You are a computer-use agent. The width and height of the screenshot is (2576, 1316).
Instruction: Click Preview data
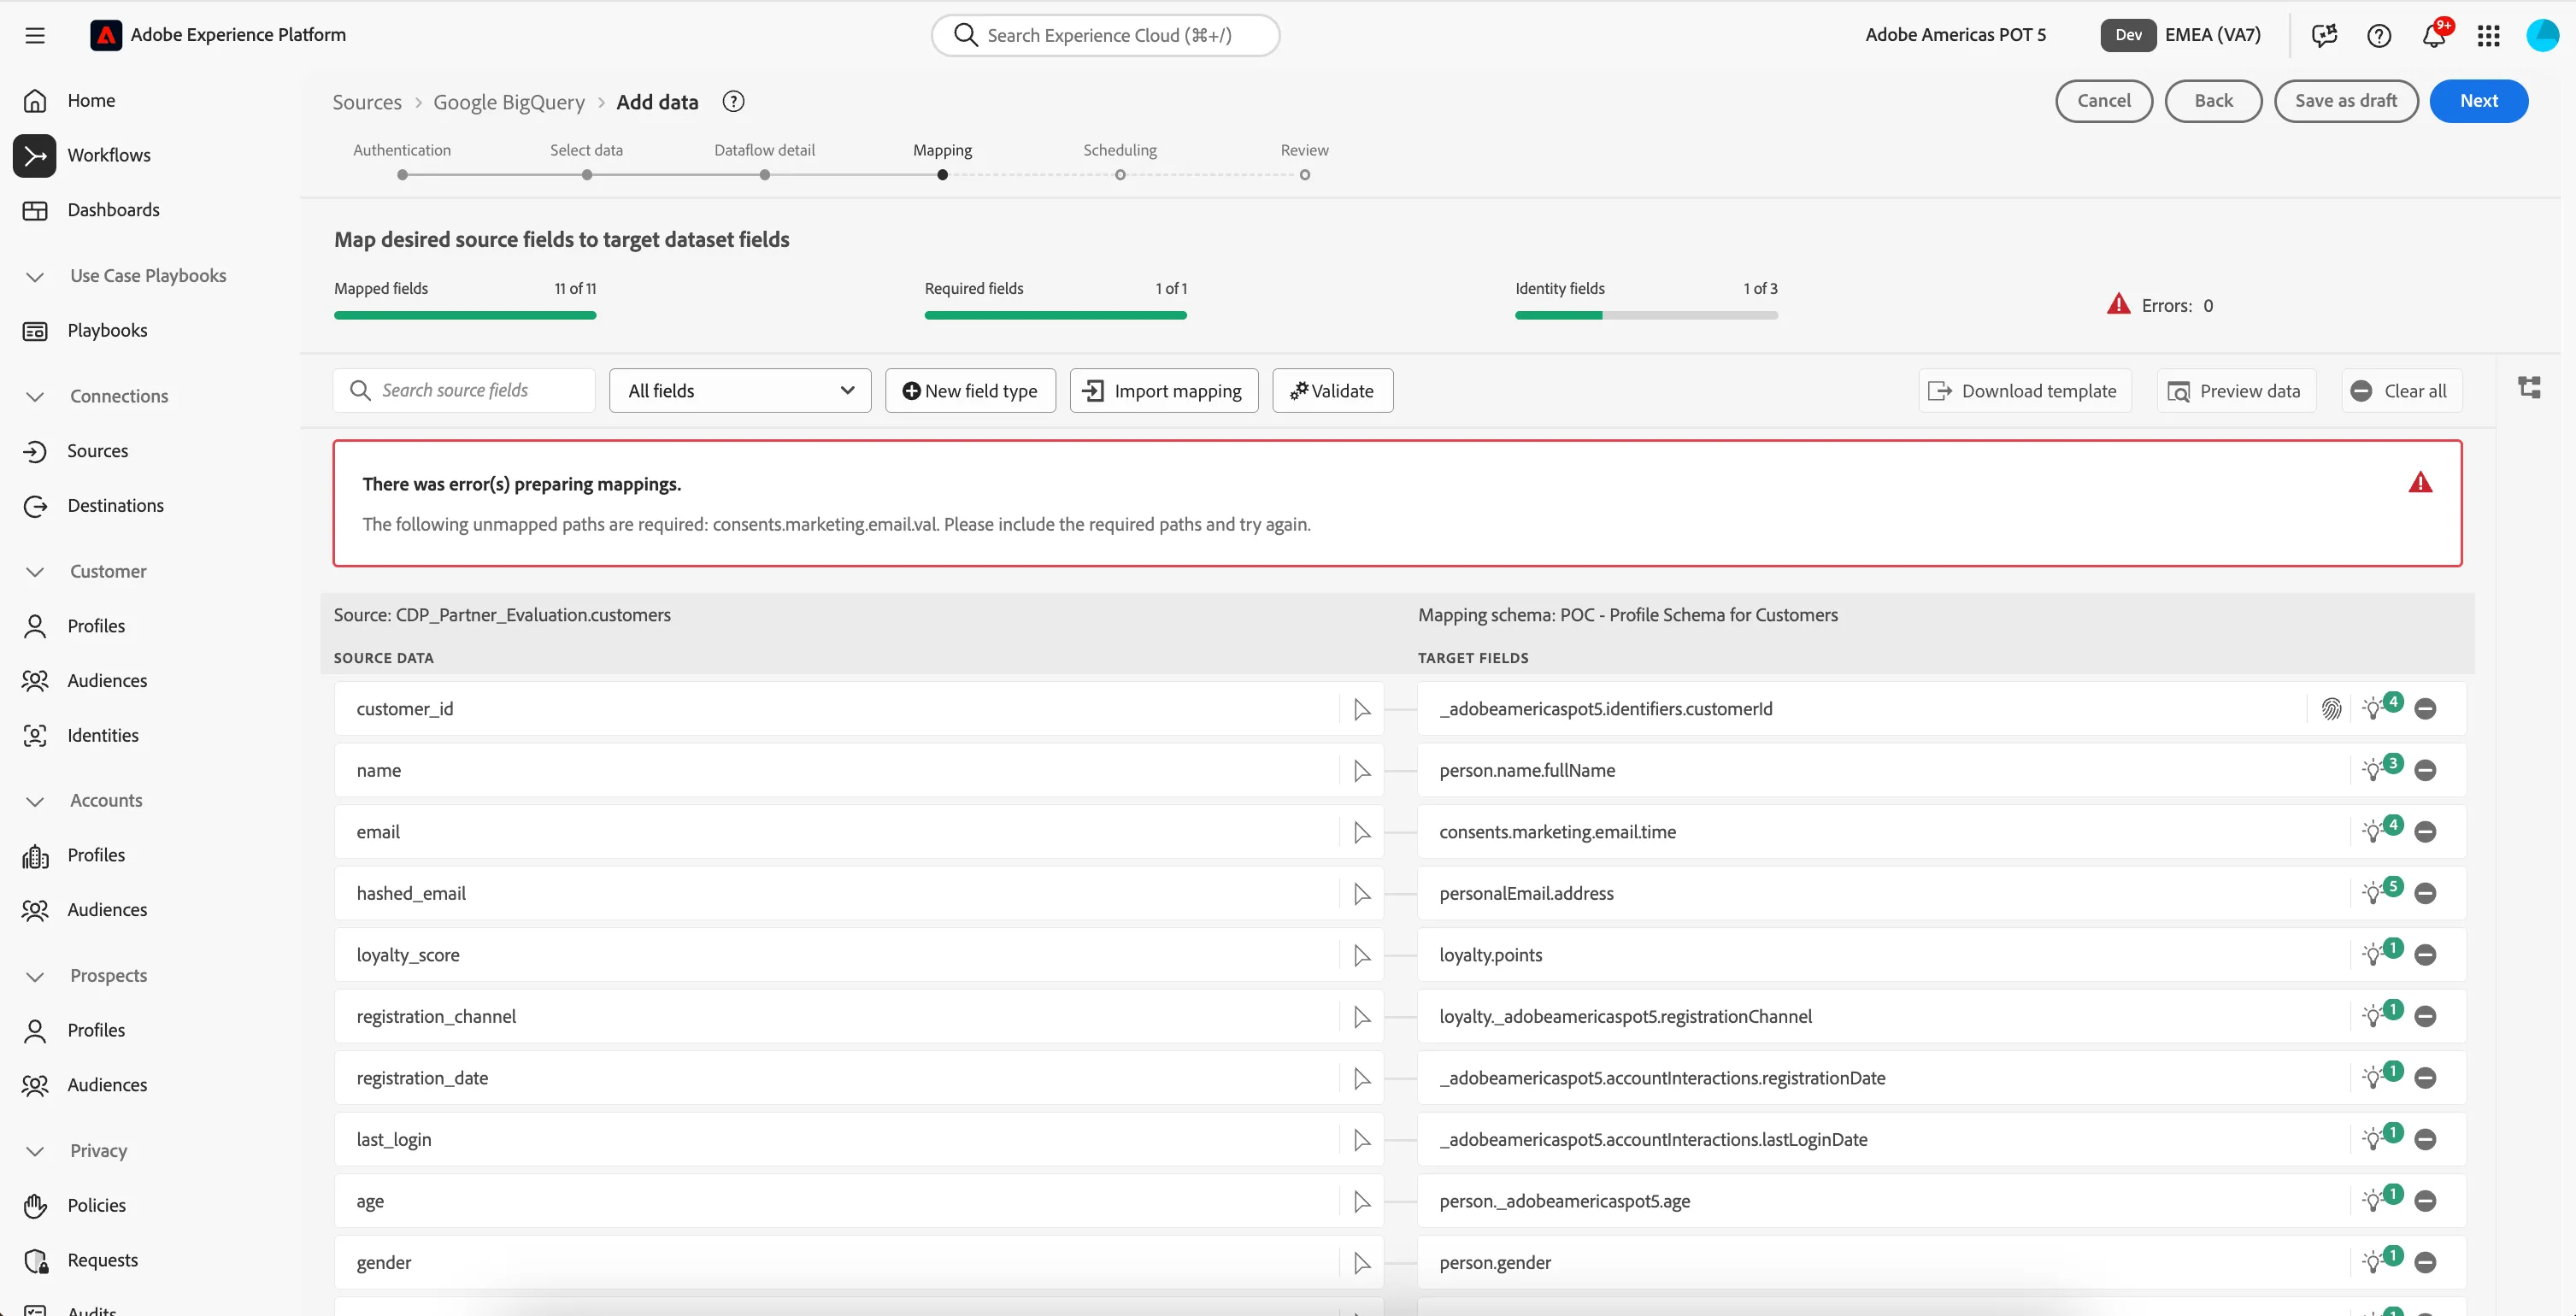[2234, 391]
